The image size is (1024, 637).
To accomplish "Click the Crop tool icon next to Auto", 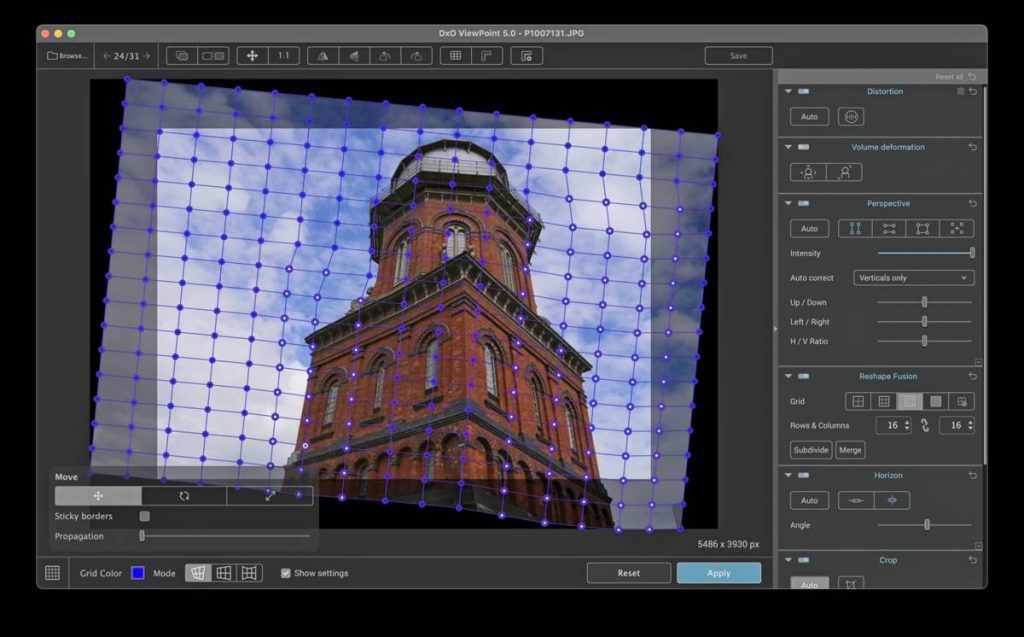I will (851, 584).
